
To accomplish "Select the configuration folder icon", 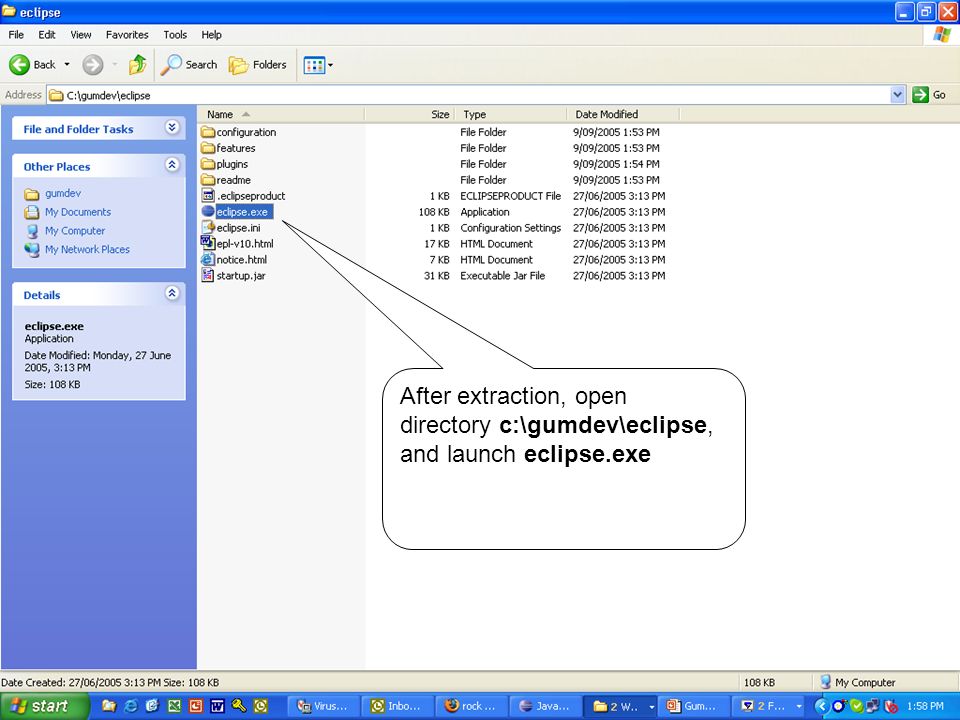I will pos(208,132).
